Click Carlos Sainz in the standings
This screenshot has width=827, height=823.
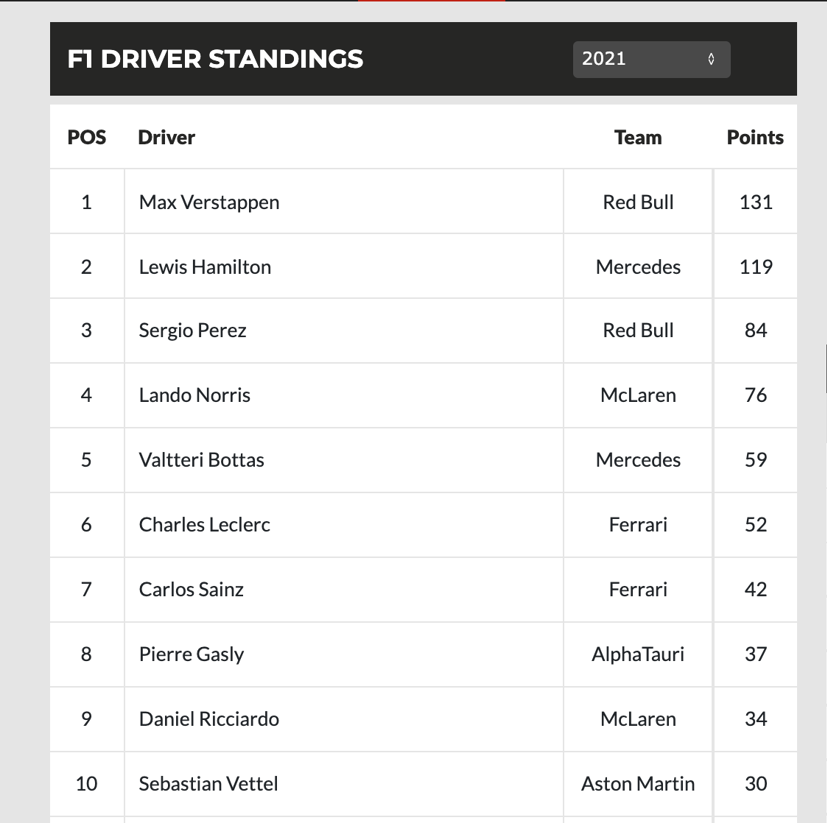191,589
